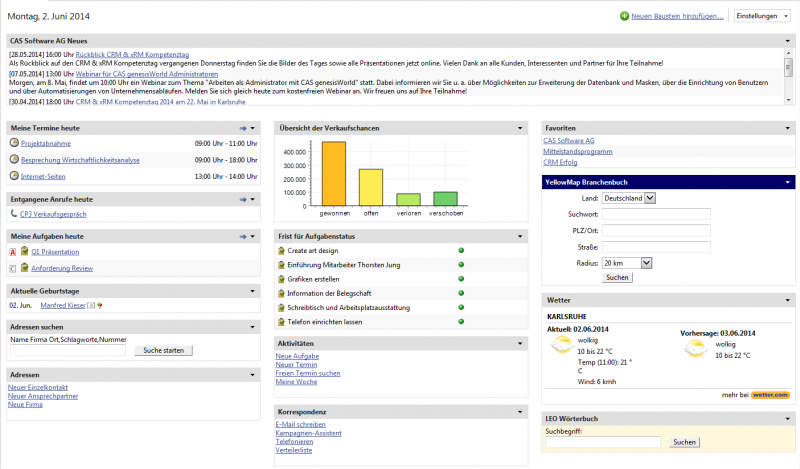The image size is (800, 469).
Task: Click task icon beside Telefon einrichten lassen
Action: coord(281,322)
